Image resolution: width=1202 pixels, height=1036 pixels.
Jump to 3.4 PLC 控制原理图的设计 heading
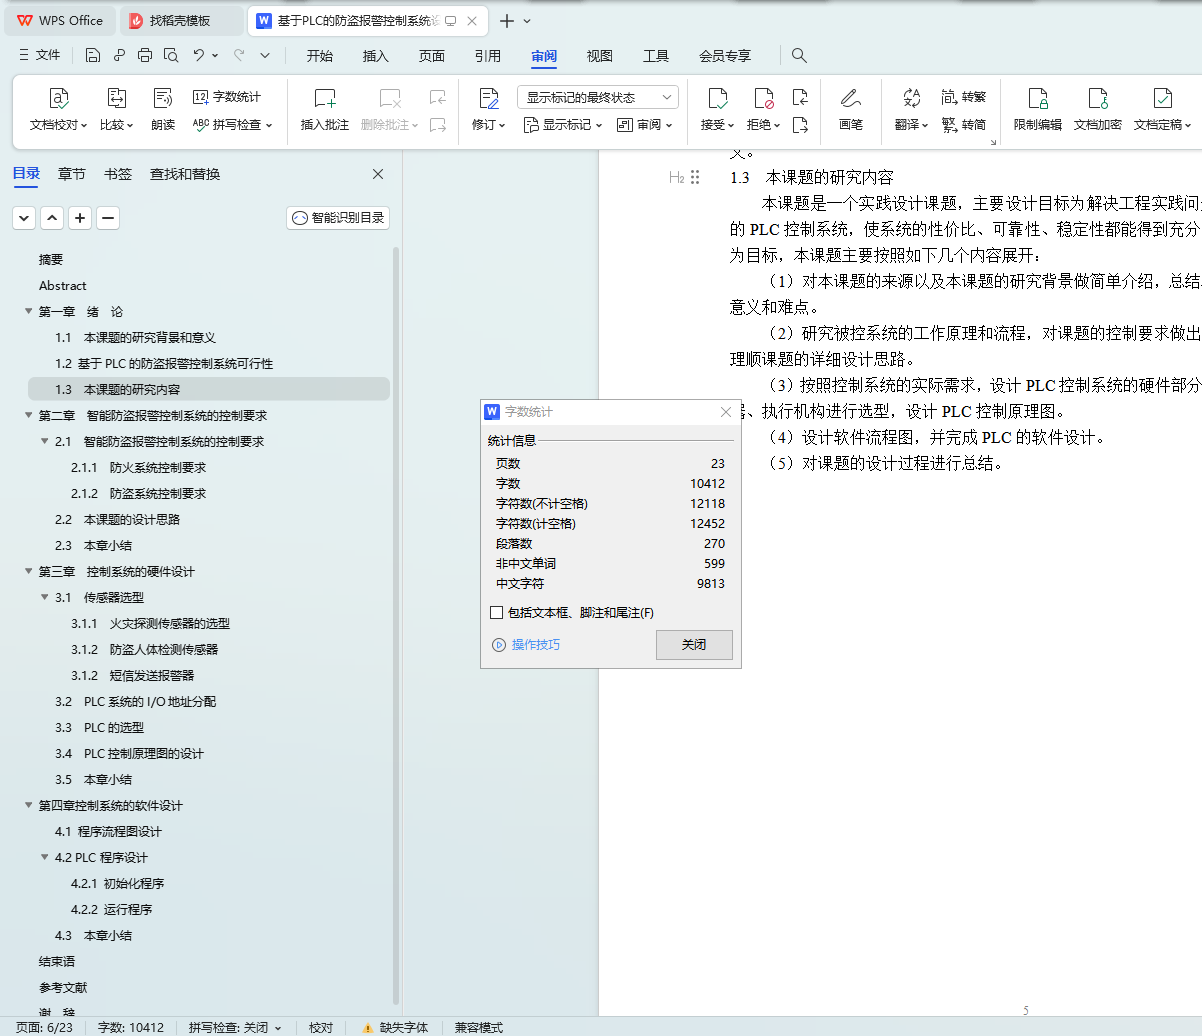pos(129,754)
